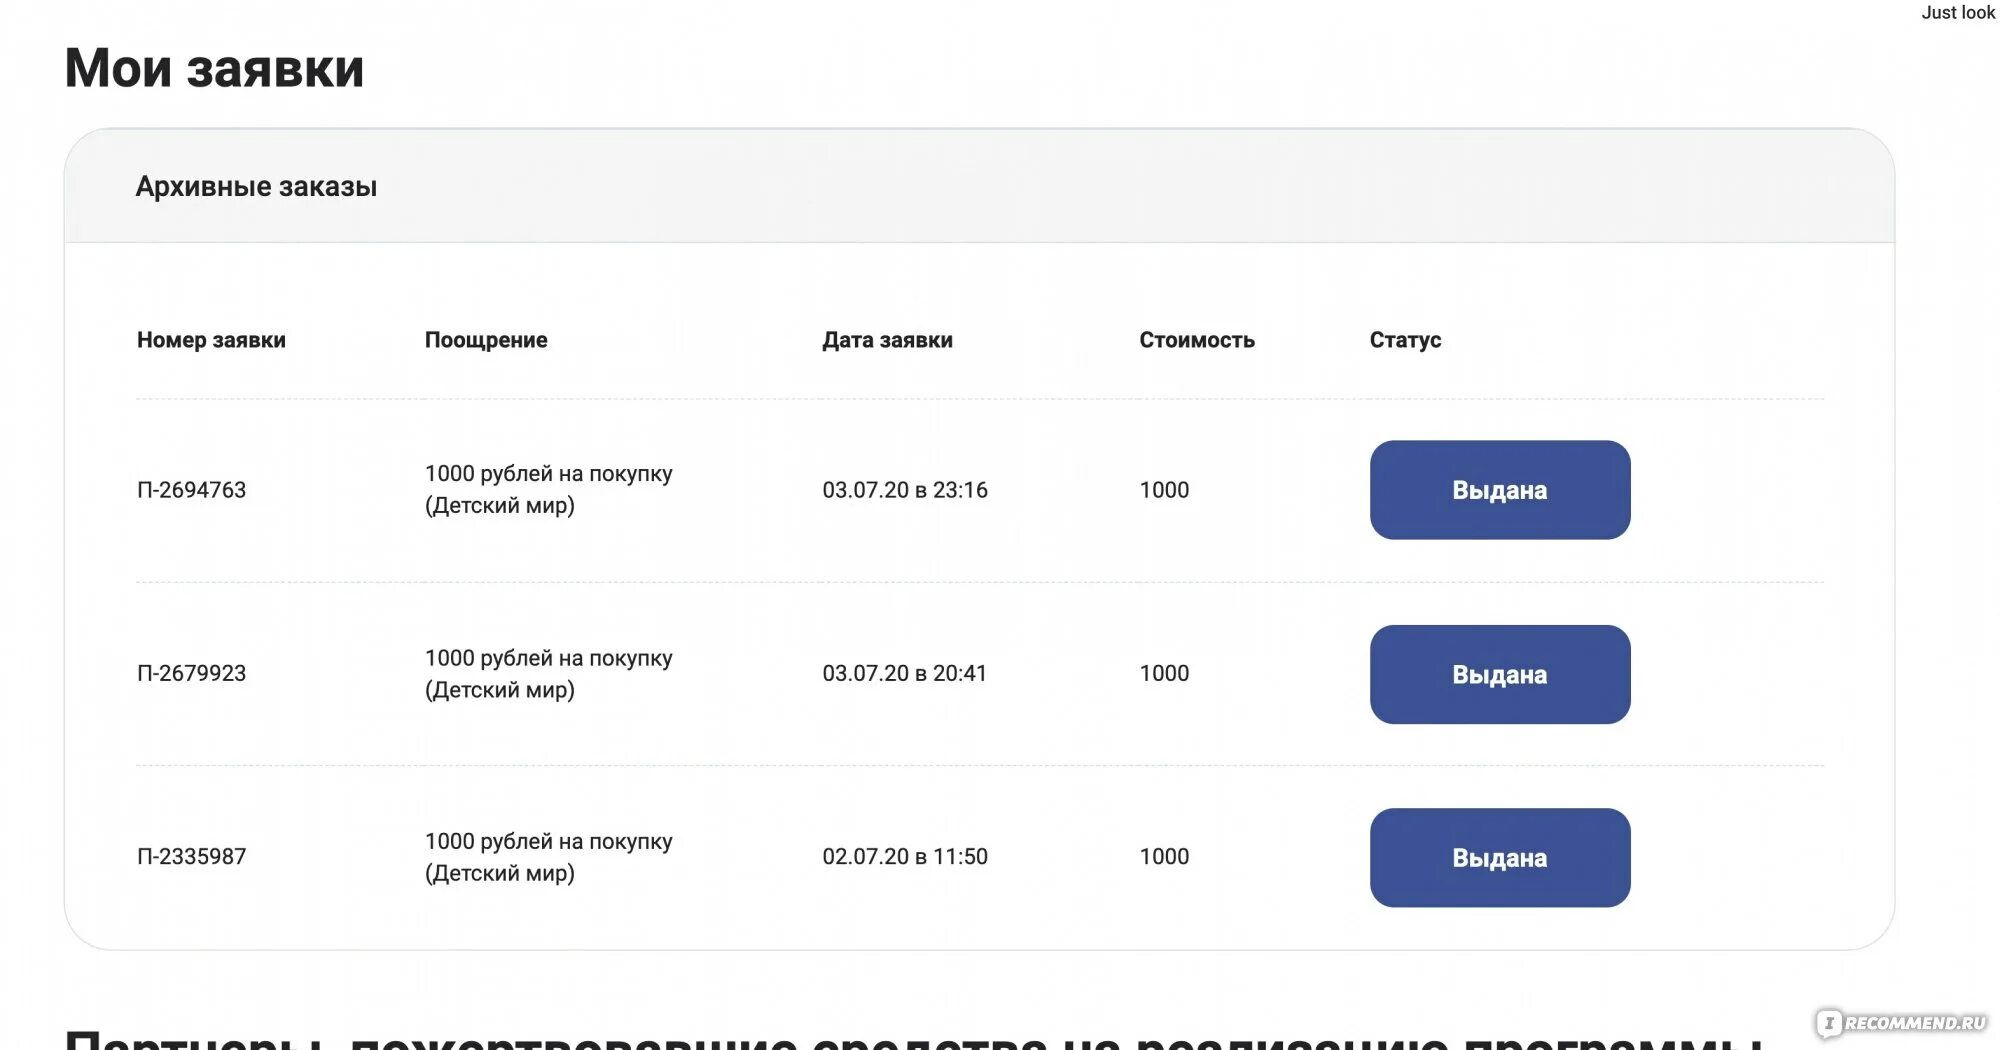Click the Мои заявки page heading

214,68
